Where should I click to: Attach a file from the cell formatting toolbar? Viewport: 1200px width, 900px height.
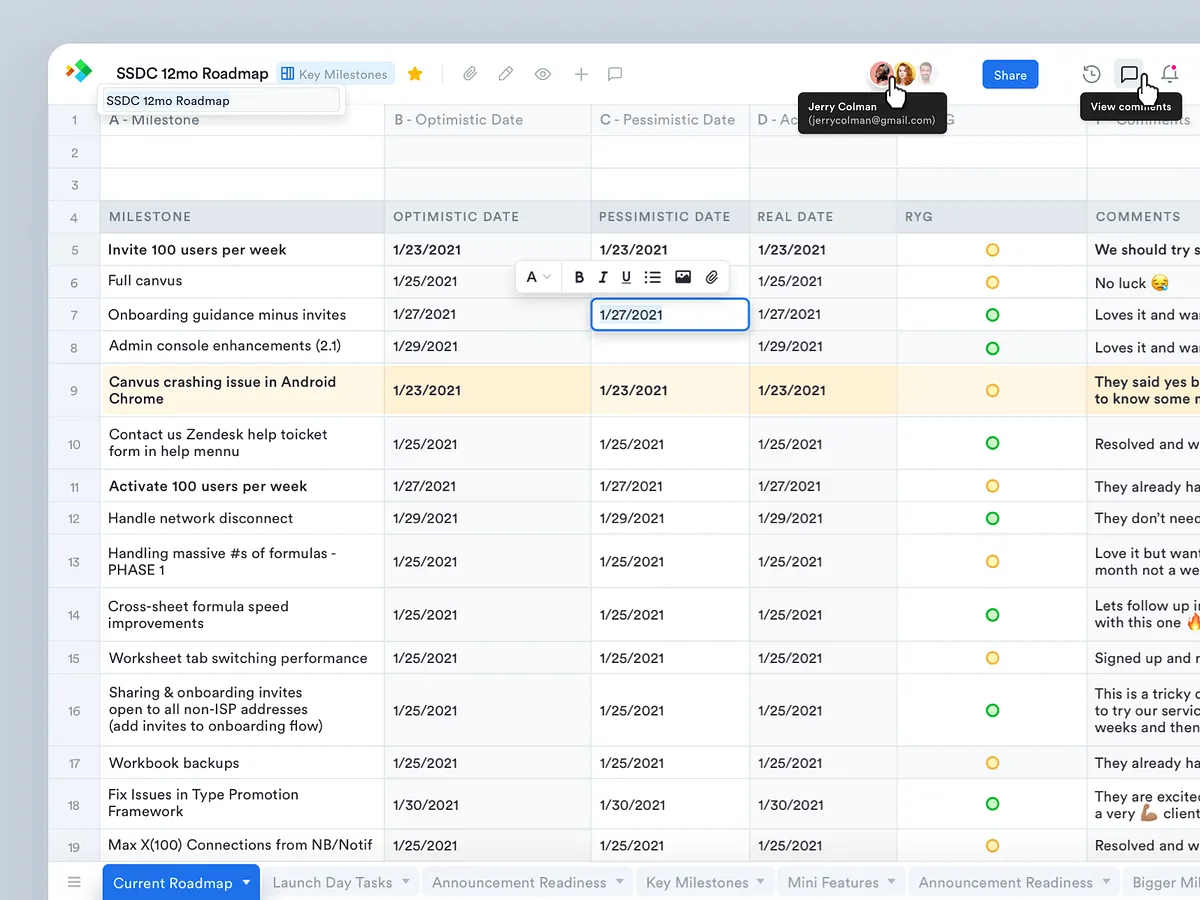point(712,277)
